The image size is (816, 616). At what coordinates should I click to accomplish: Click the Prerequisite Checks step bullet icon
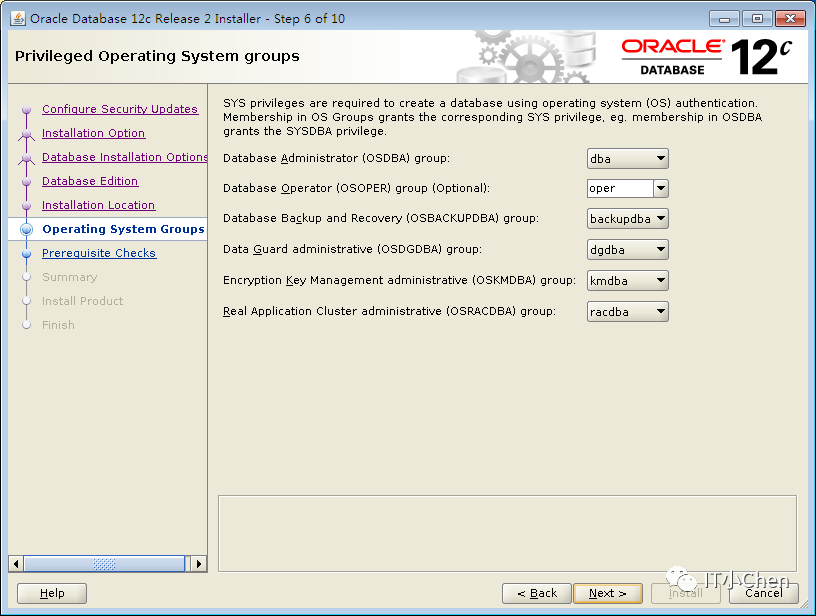(x=27, y=253)
